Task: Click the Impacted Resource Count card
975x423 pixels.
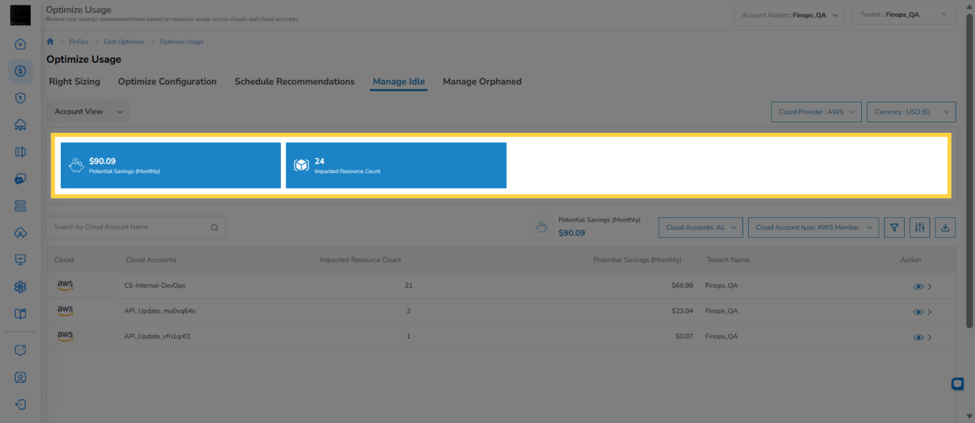Action: [x=396, y=165]
